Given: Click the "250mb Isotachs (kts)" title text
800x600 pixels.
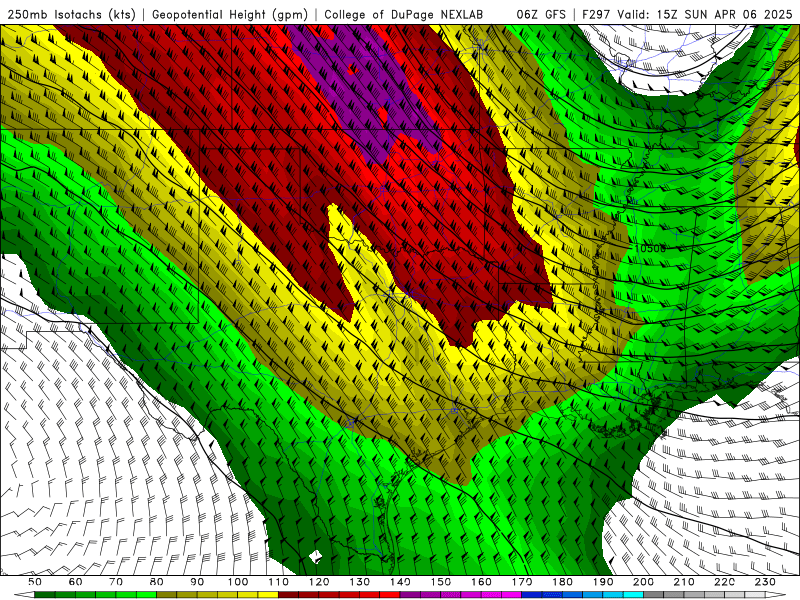Looking at the screenshot, I should pos(71,14).
